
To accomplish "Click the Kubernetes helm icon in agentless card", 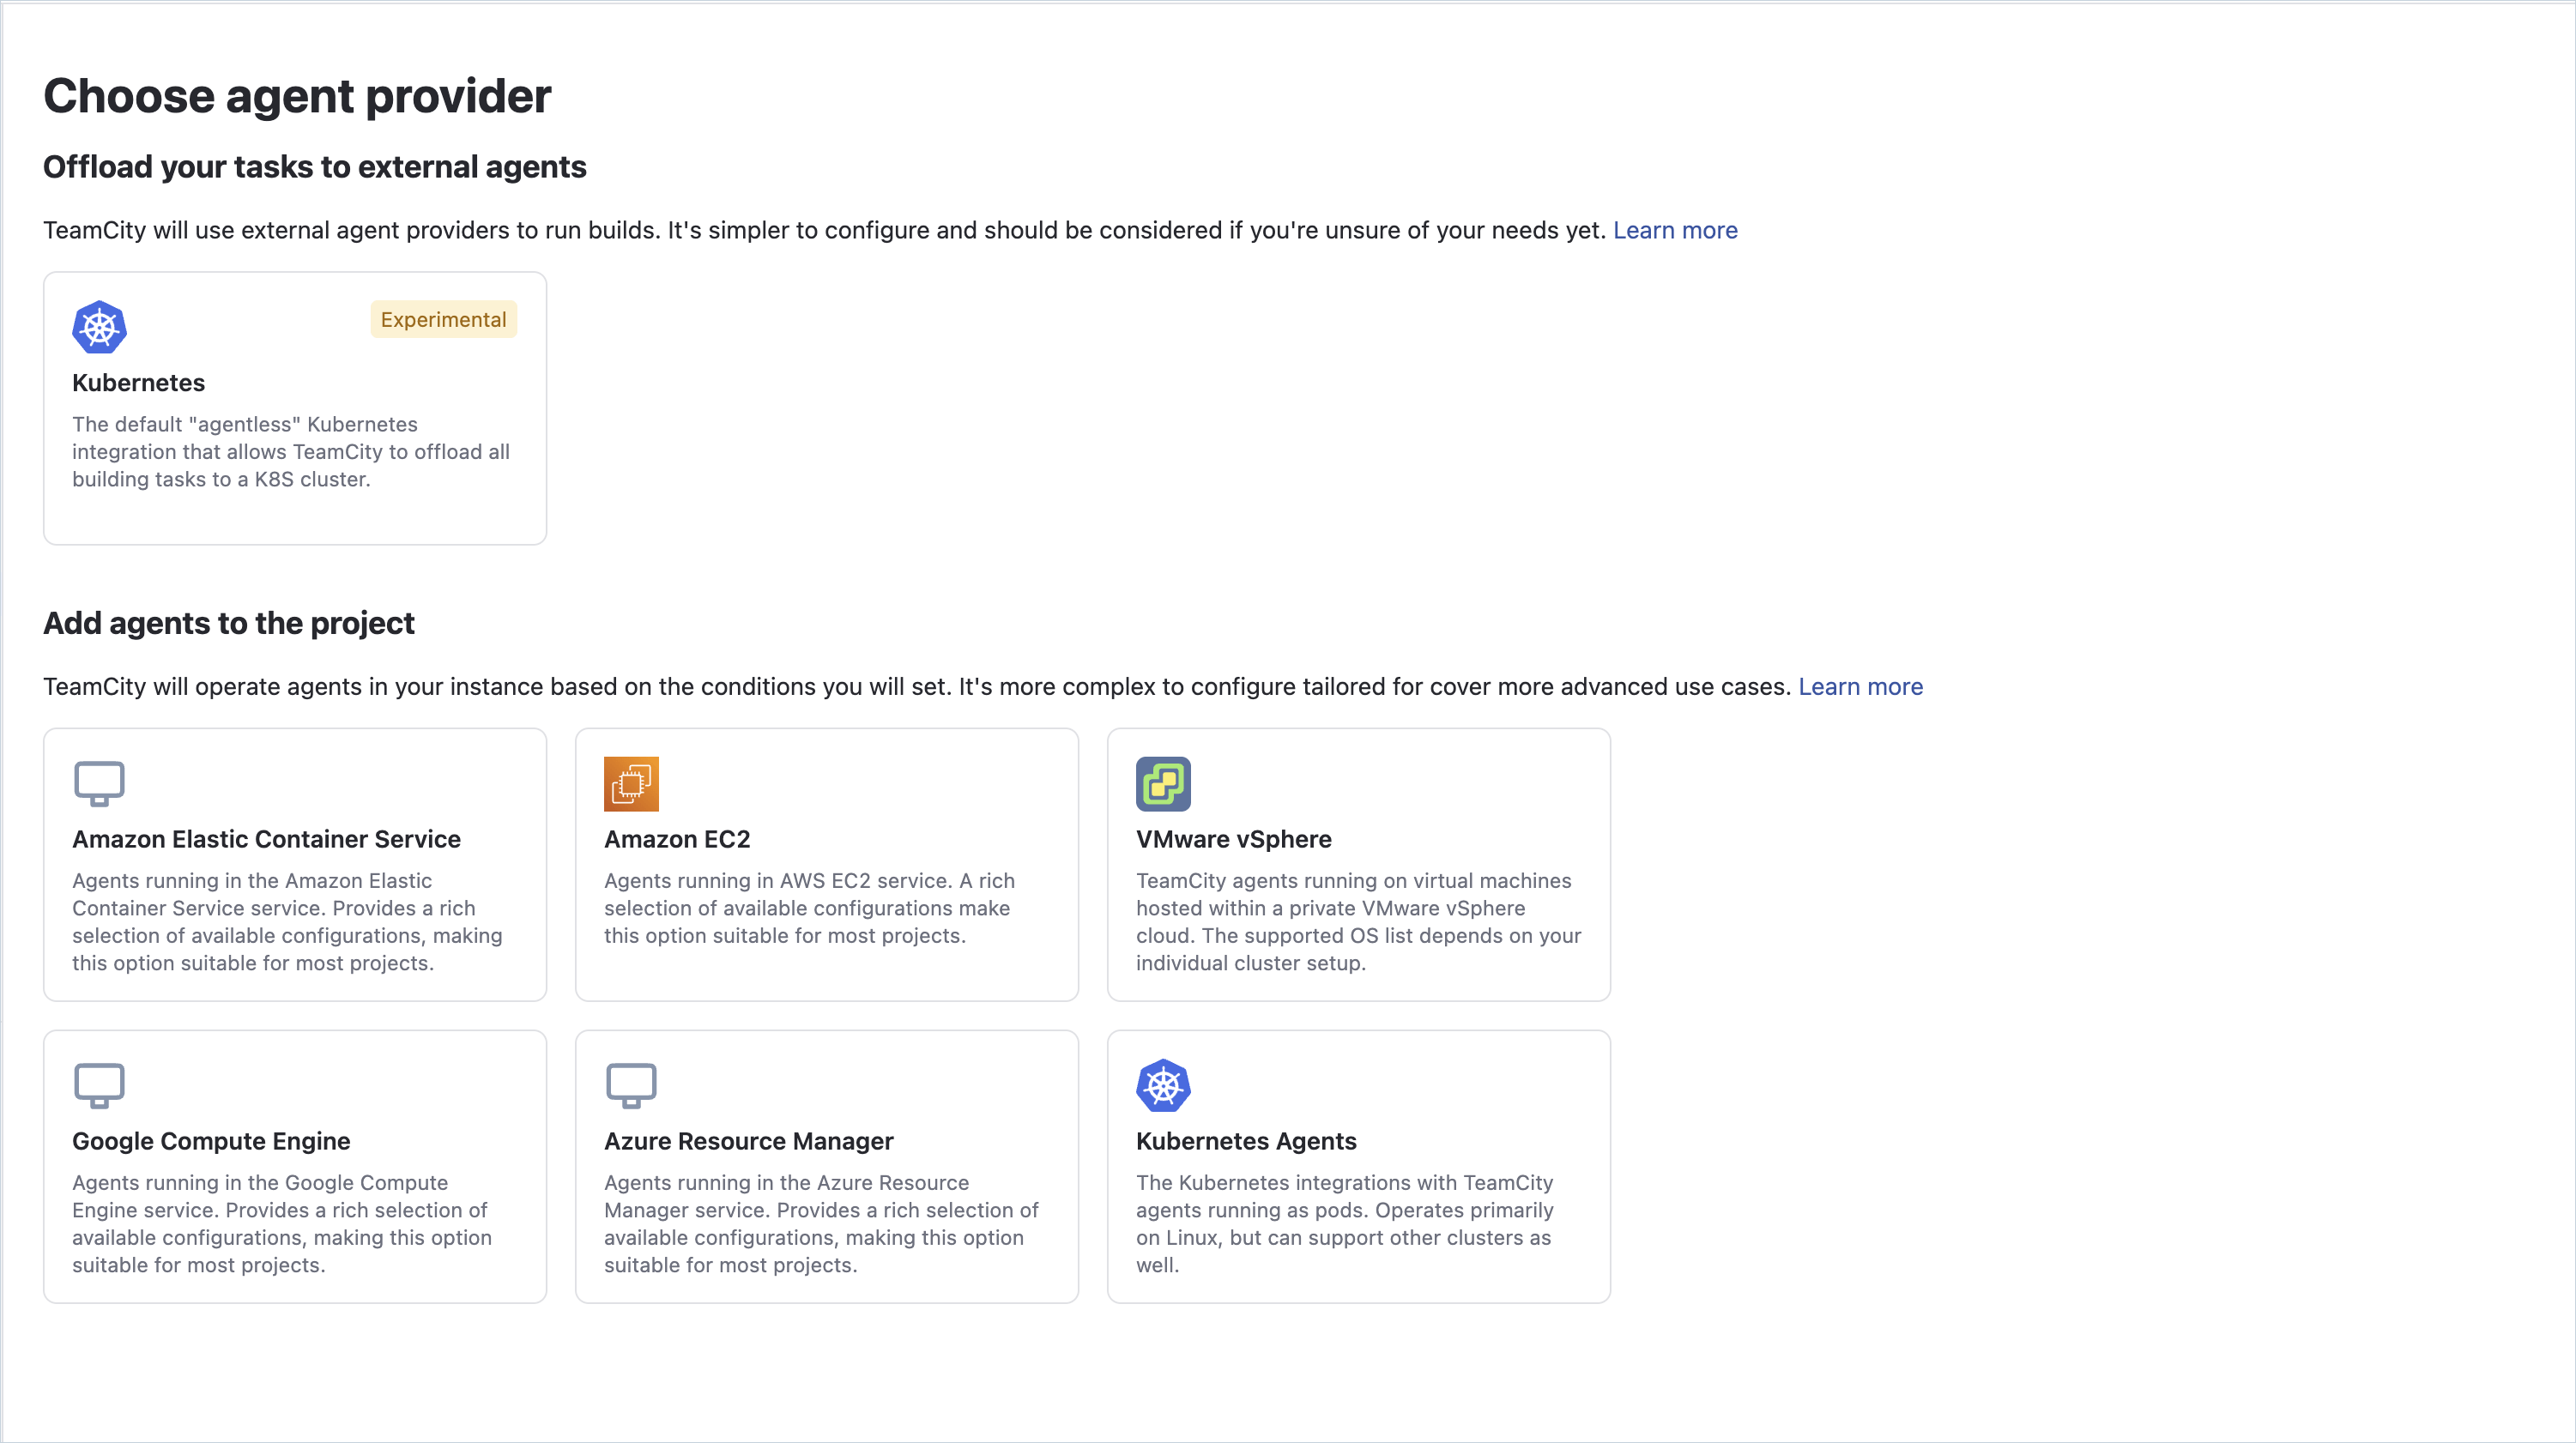I will [x=99, y=327].
